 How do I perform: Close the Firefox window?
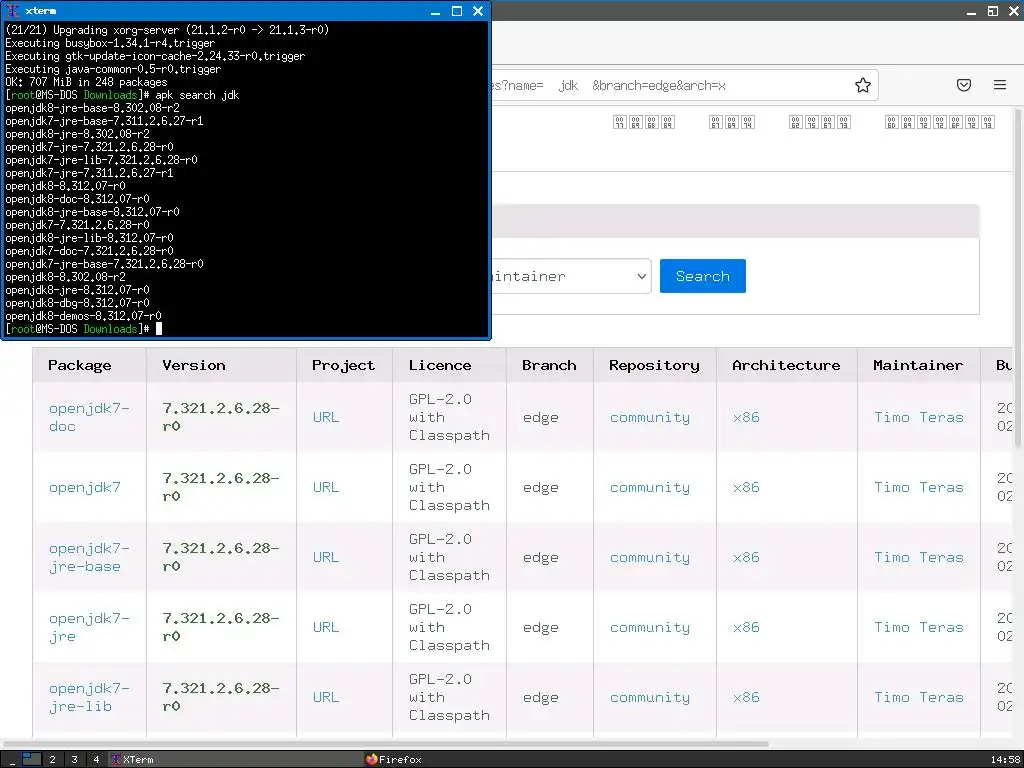tap(1014, 11)
